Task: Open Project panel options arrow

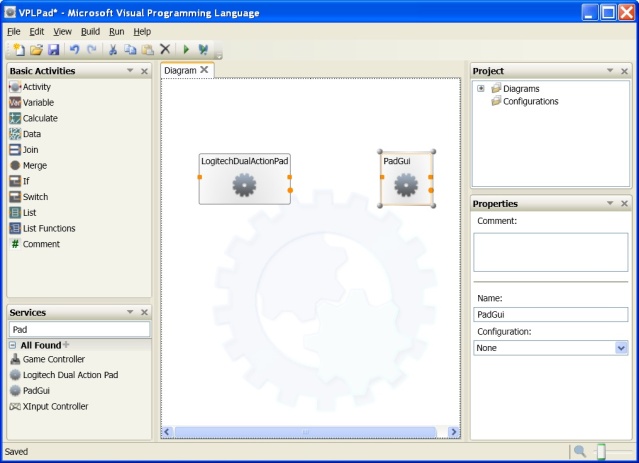Action: [610, 71]
